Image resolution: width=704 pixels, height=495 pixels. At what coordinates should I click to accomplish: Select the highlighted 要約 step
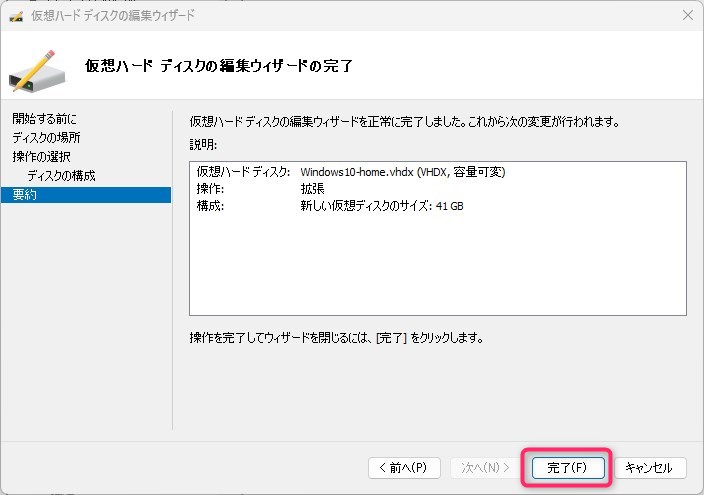pyautogui.click(x=26, y=195)
